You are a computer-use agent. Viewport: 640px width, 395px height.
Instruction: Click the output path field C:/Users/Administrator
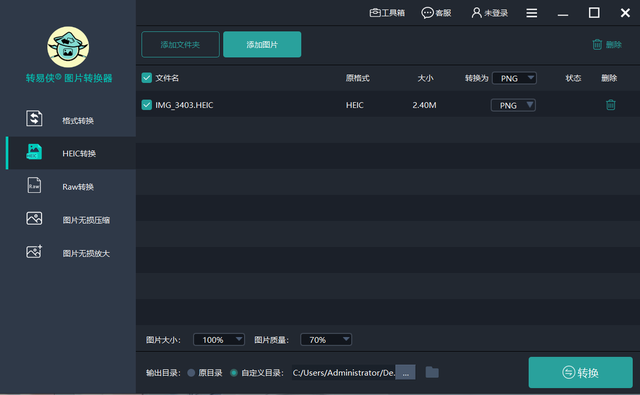343,373
